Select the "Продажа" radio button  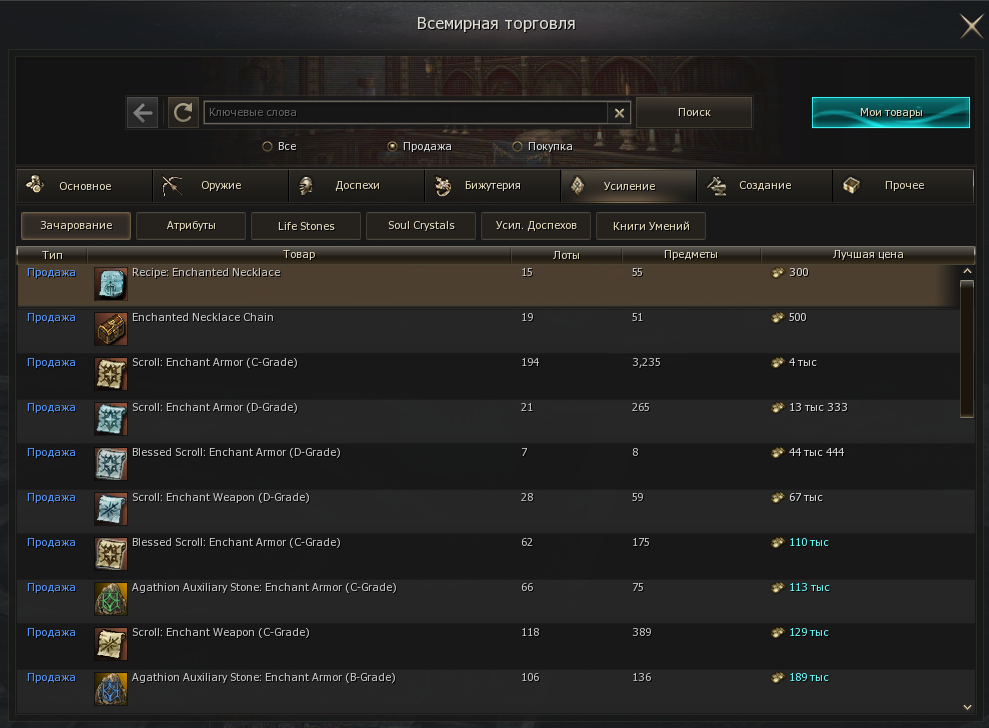click(392, 147)
